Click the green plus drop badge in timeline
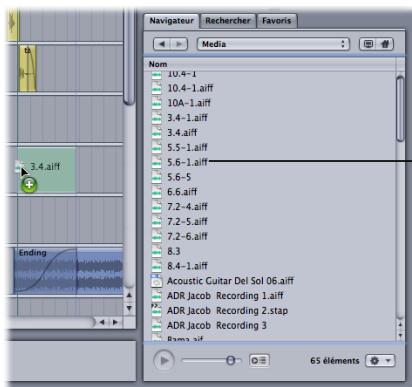This screenshot has width=412, height=387. coord(29,185)
